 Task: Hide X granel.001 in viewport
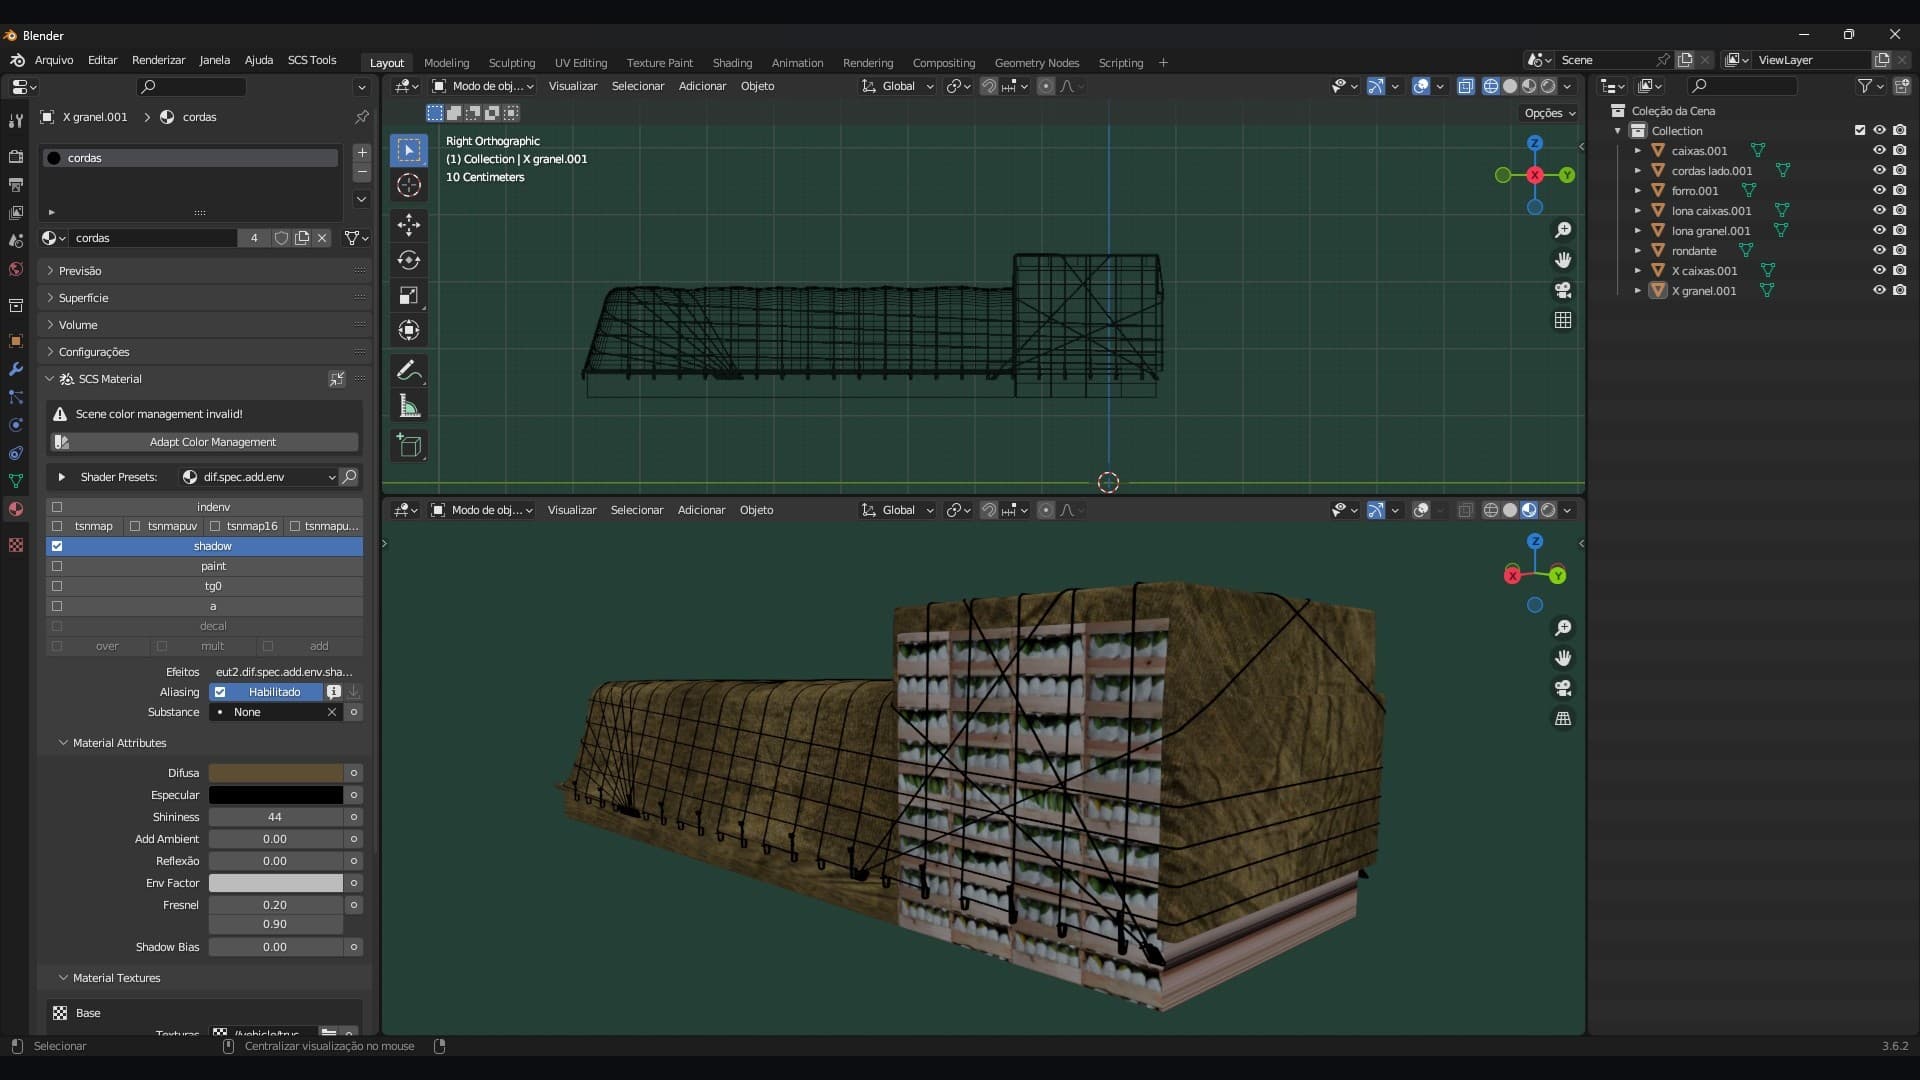point(1879,291)
